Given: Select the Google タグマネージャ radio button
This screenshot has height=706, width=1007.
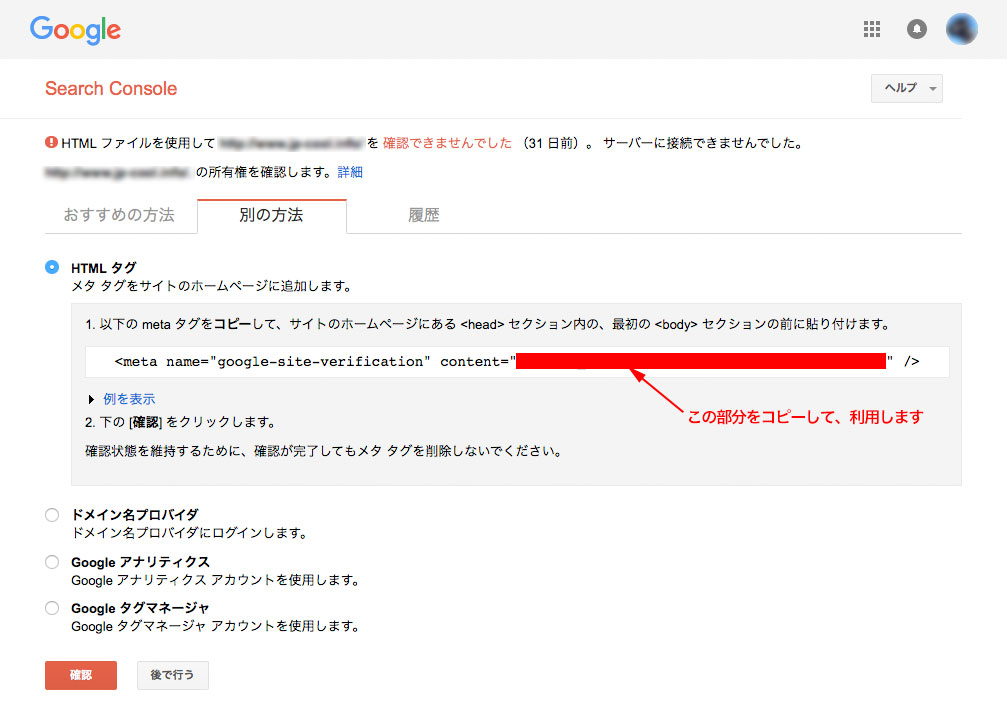Looking at the screenshot, I should pos(52,608).
